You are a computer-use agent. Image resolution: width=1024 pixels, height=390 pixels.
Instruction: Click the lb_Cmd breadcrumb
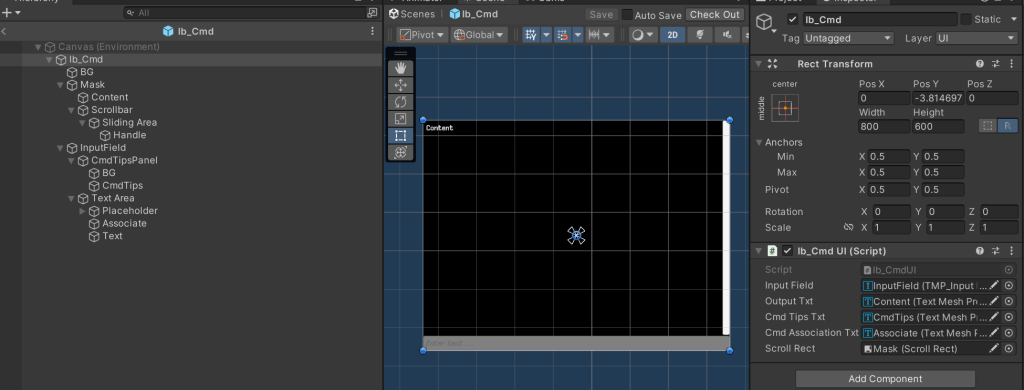(x=473, y=14)
